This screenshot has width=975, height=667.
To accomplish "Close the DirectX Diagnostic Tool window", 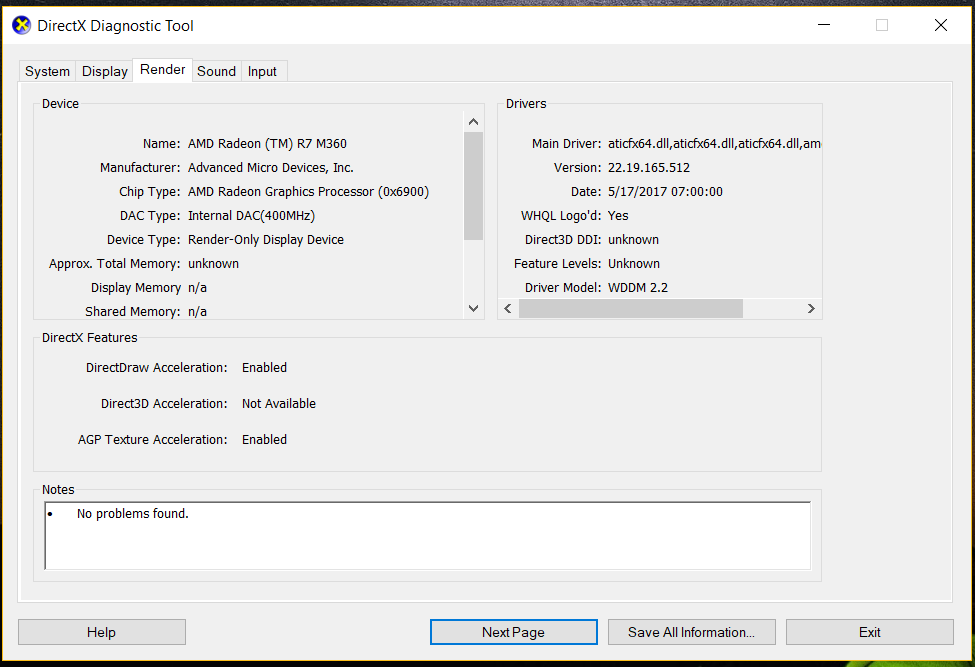I will (x=941, y=25).
